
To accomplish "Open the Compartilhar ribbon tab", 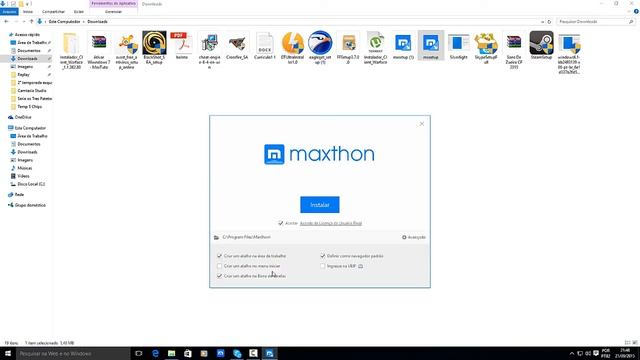I will tap(53, 12).
